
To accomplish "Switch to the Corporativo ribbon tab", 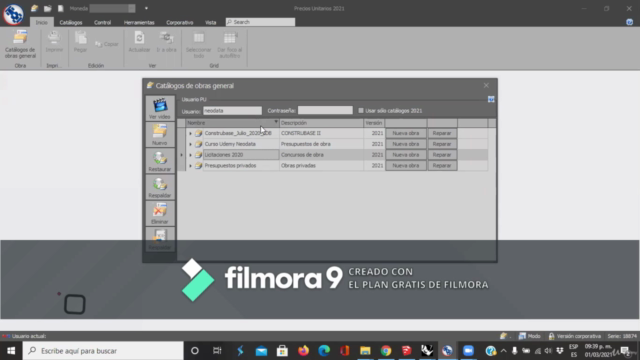I will 180,22.
